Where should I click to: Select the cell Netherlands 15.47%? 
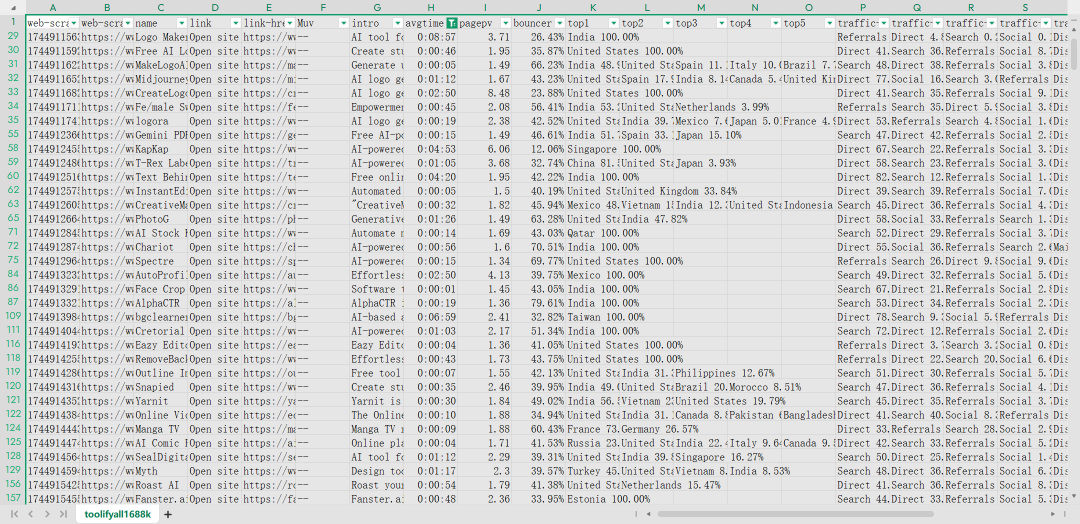[646, 485]
